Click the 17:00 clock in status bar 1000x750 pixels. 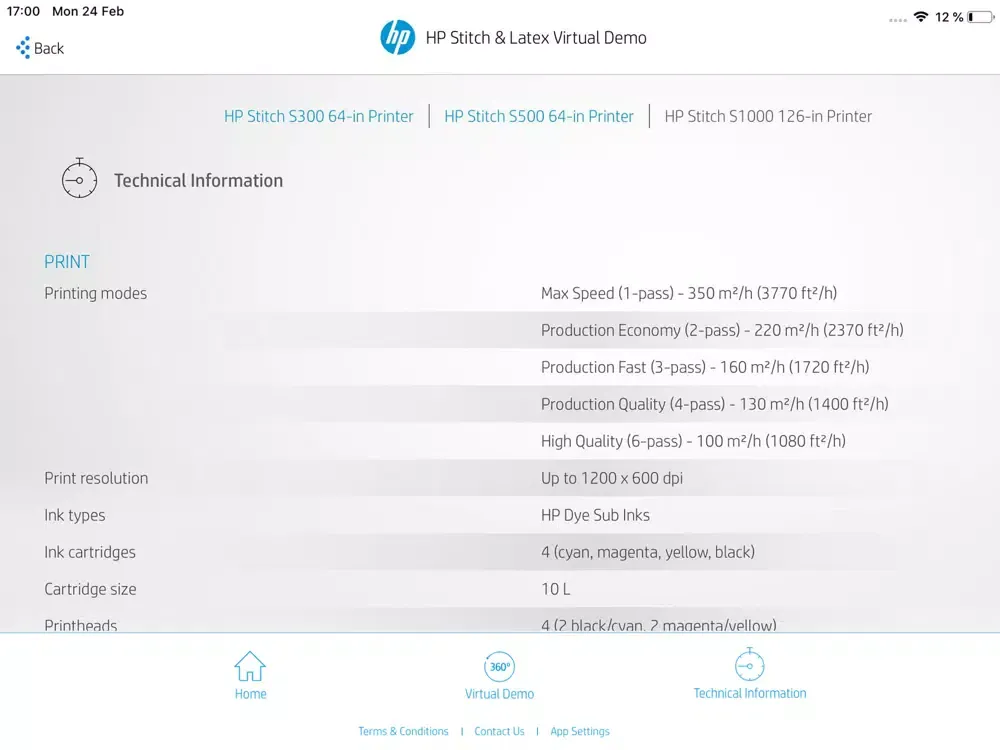click(23, 11)
